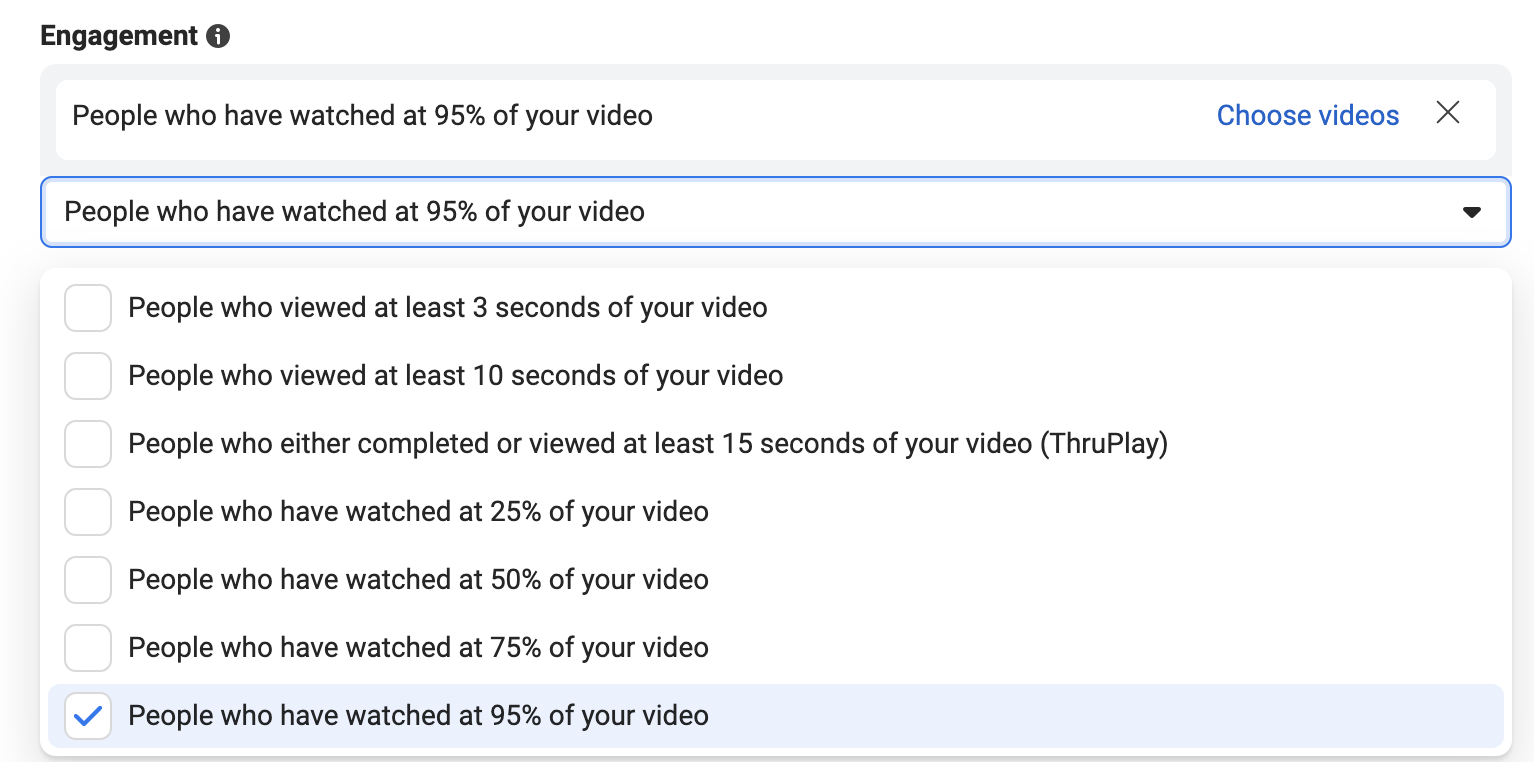Select 'viewed at least 10 seconds' option text
The image size is (1534, 762).
[x=455, y=376]
